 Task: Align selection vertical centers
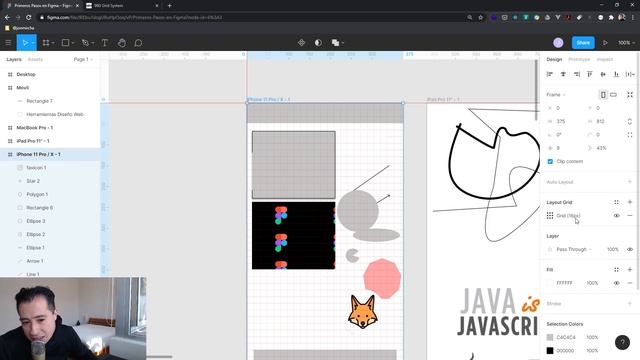click(x=603, y=74)
